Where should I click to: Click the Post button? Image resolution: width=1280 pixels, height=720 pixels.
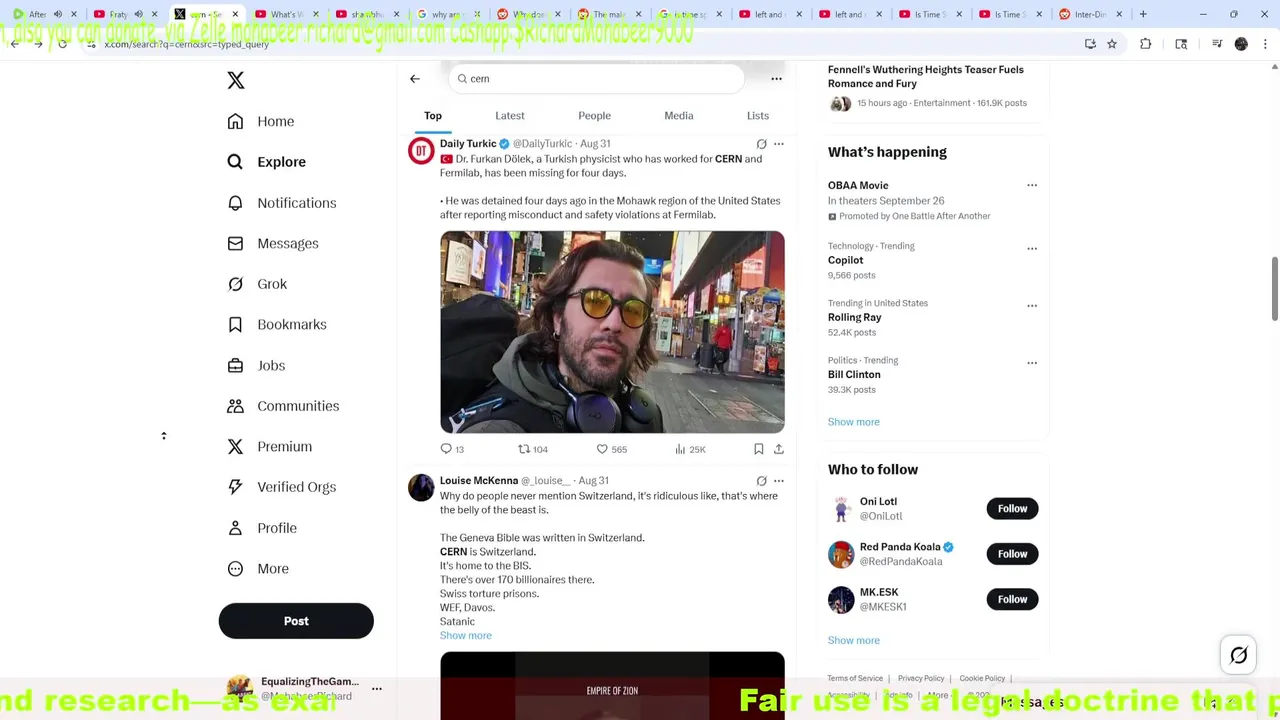296,621
